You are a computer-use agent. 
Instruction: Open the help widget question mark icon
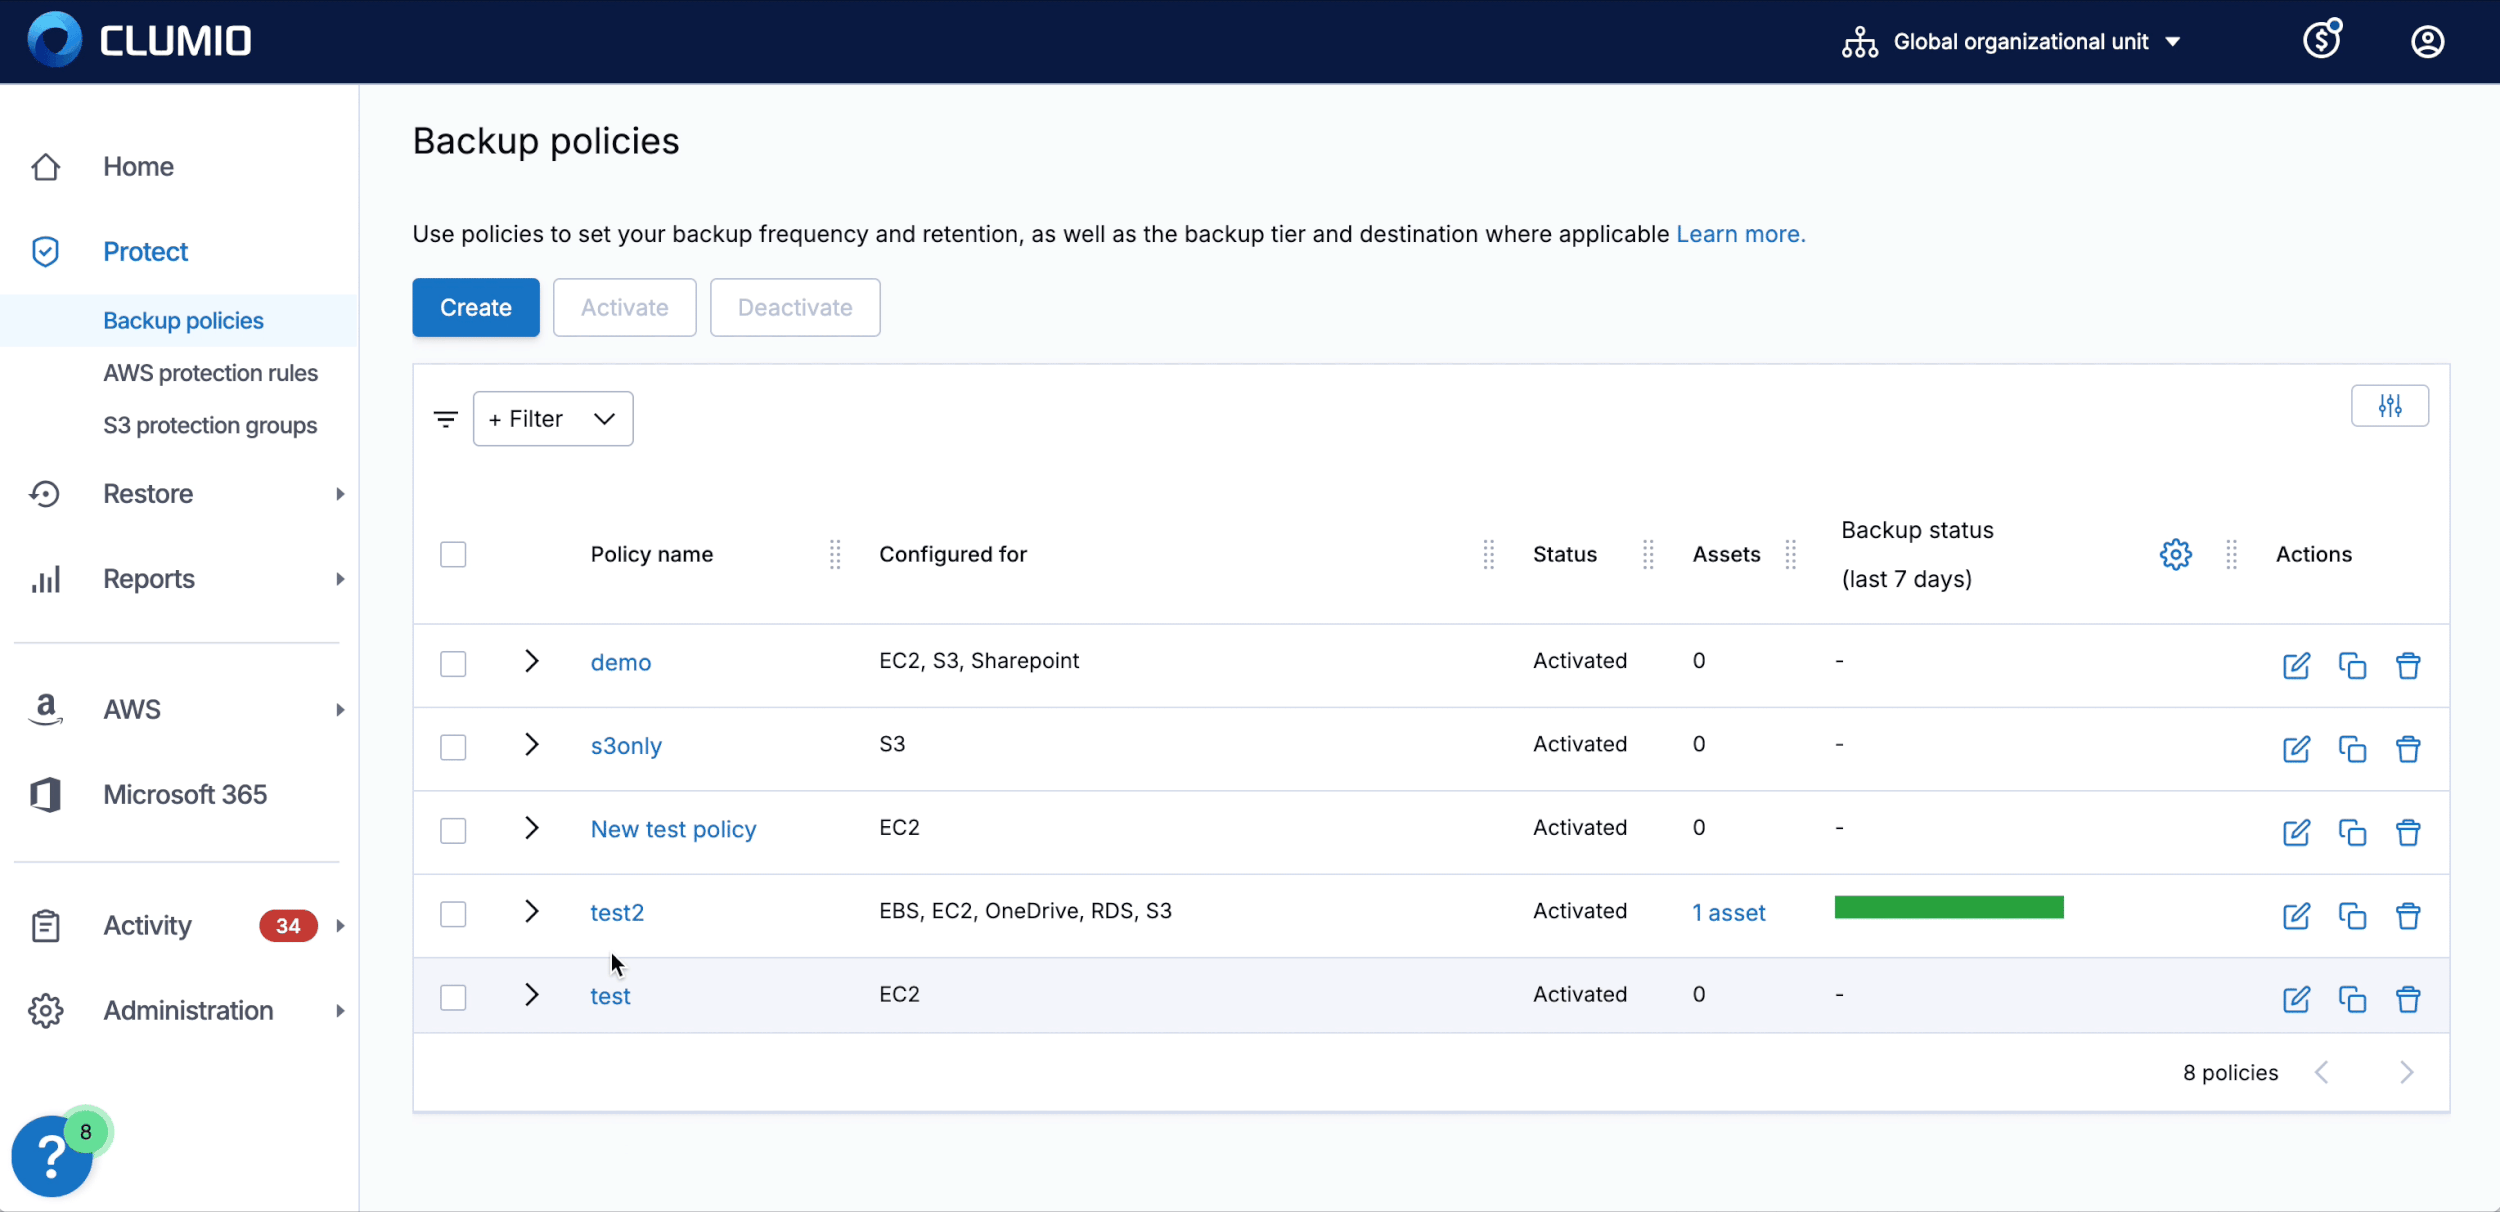(52, 1157)
